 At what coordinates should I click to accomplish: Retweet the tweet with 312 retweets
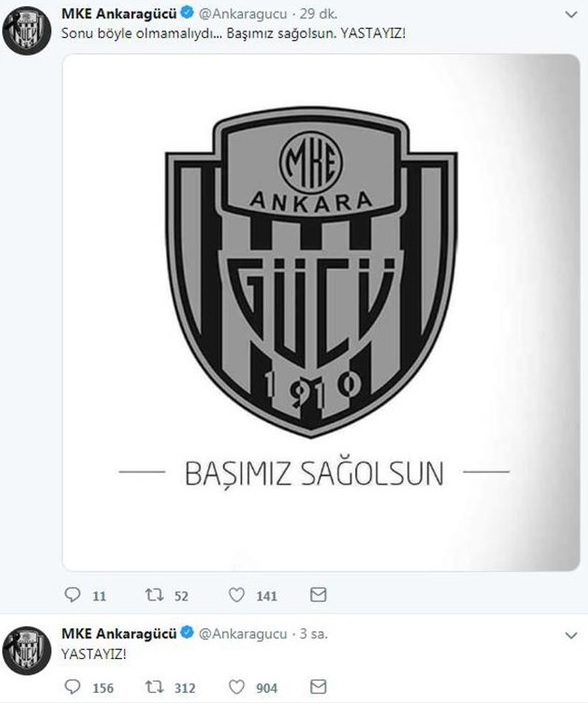click(x=154, y=687)
